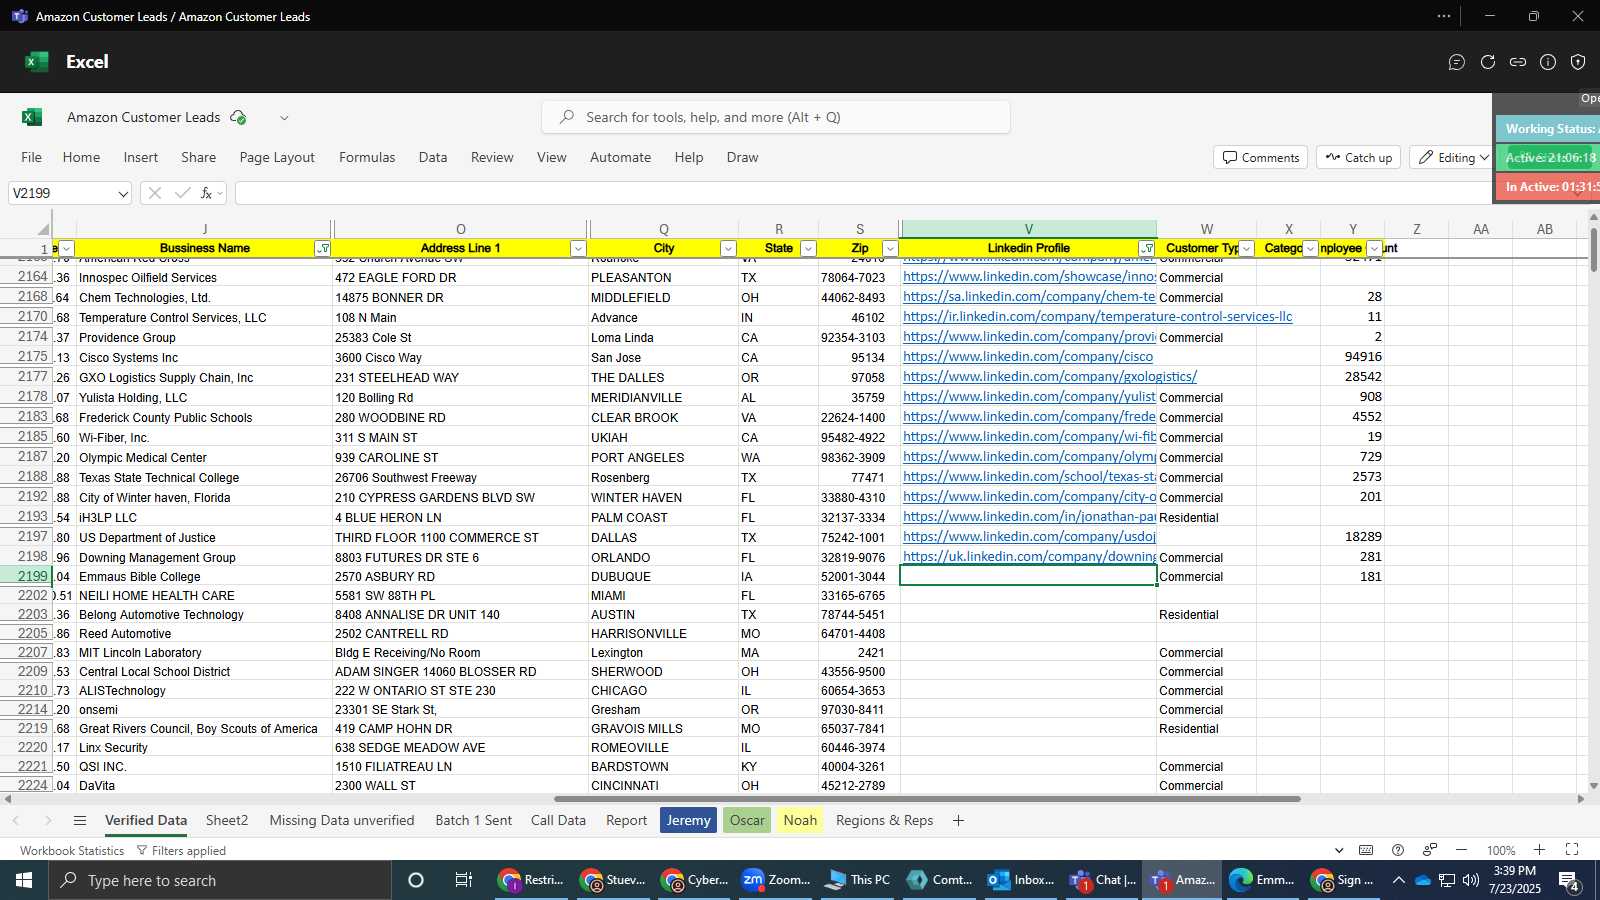Open This PC from taskbar
The height and width of the screenshot is (900, 1600).
coord(857,880)
